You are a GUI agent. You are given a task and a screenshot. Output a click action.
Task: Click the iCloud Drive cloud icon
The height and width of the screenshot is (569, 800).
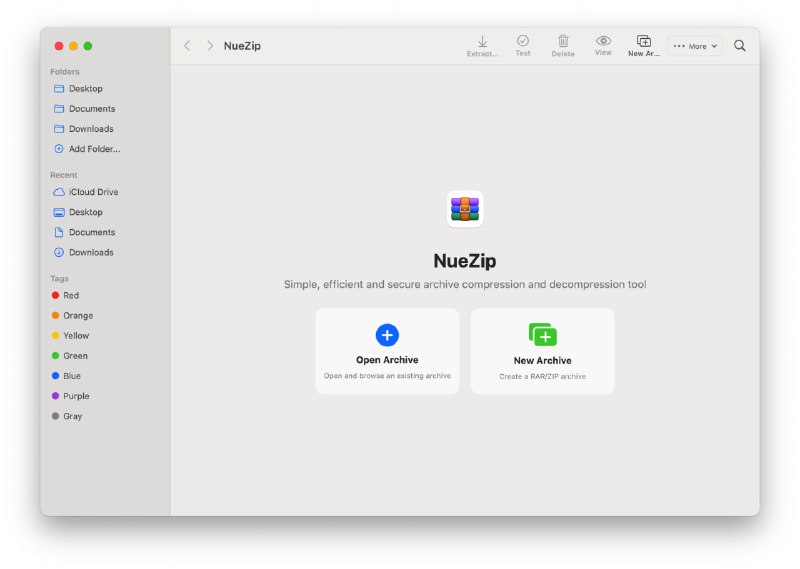point(59,192)
